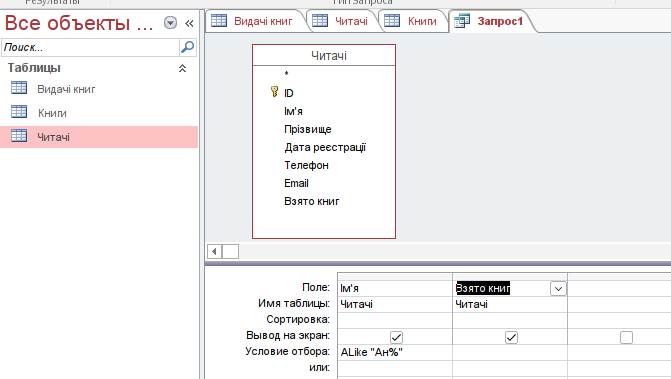This screenshot has height=379, width=671.
Task: Click the или cell under Ім'я column
Action: (x=395, y=368)
